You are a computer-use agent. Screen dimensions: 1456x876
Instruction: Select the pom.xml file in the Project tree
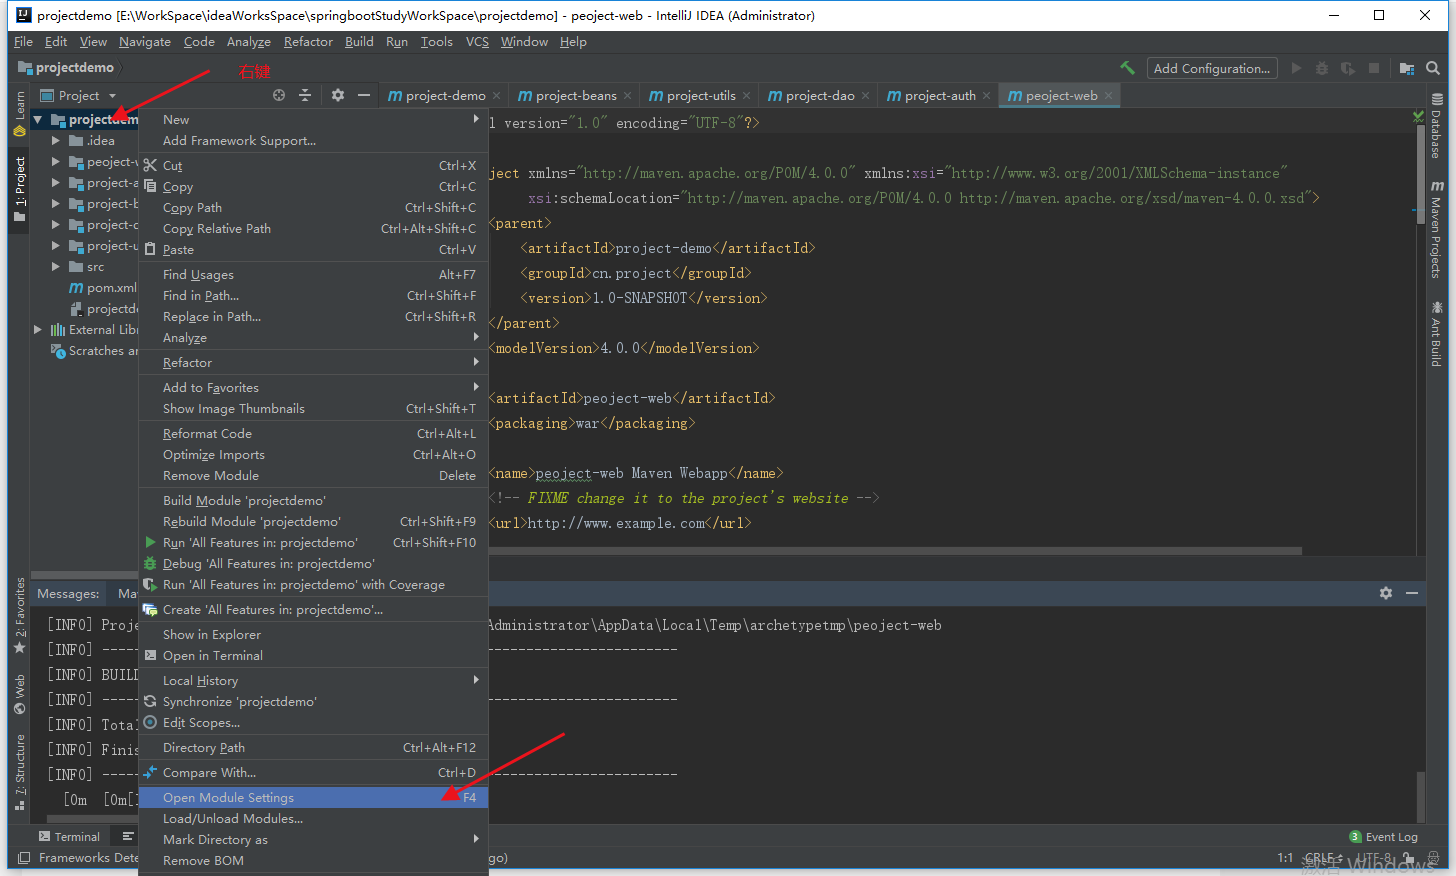(x=103, y=288)
